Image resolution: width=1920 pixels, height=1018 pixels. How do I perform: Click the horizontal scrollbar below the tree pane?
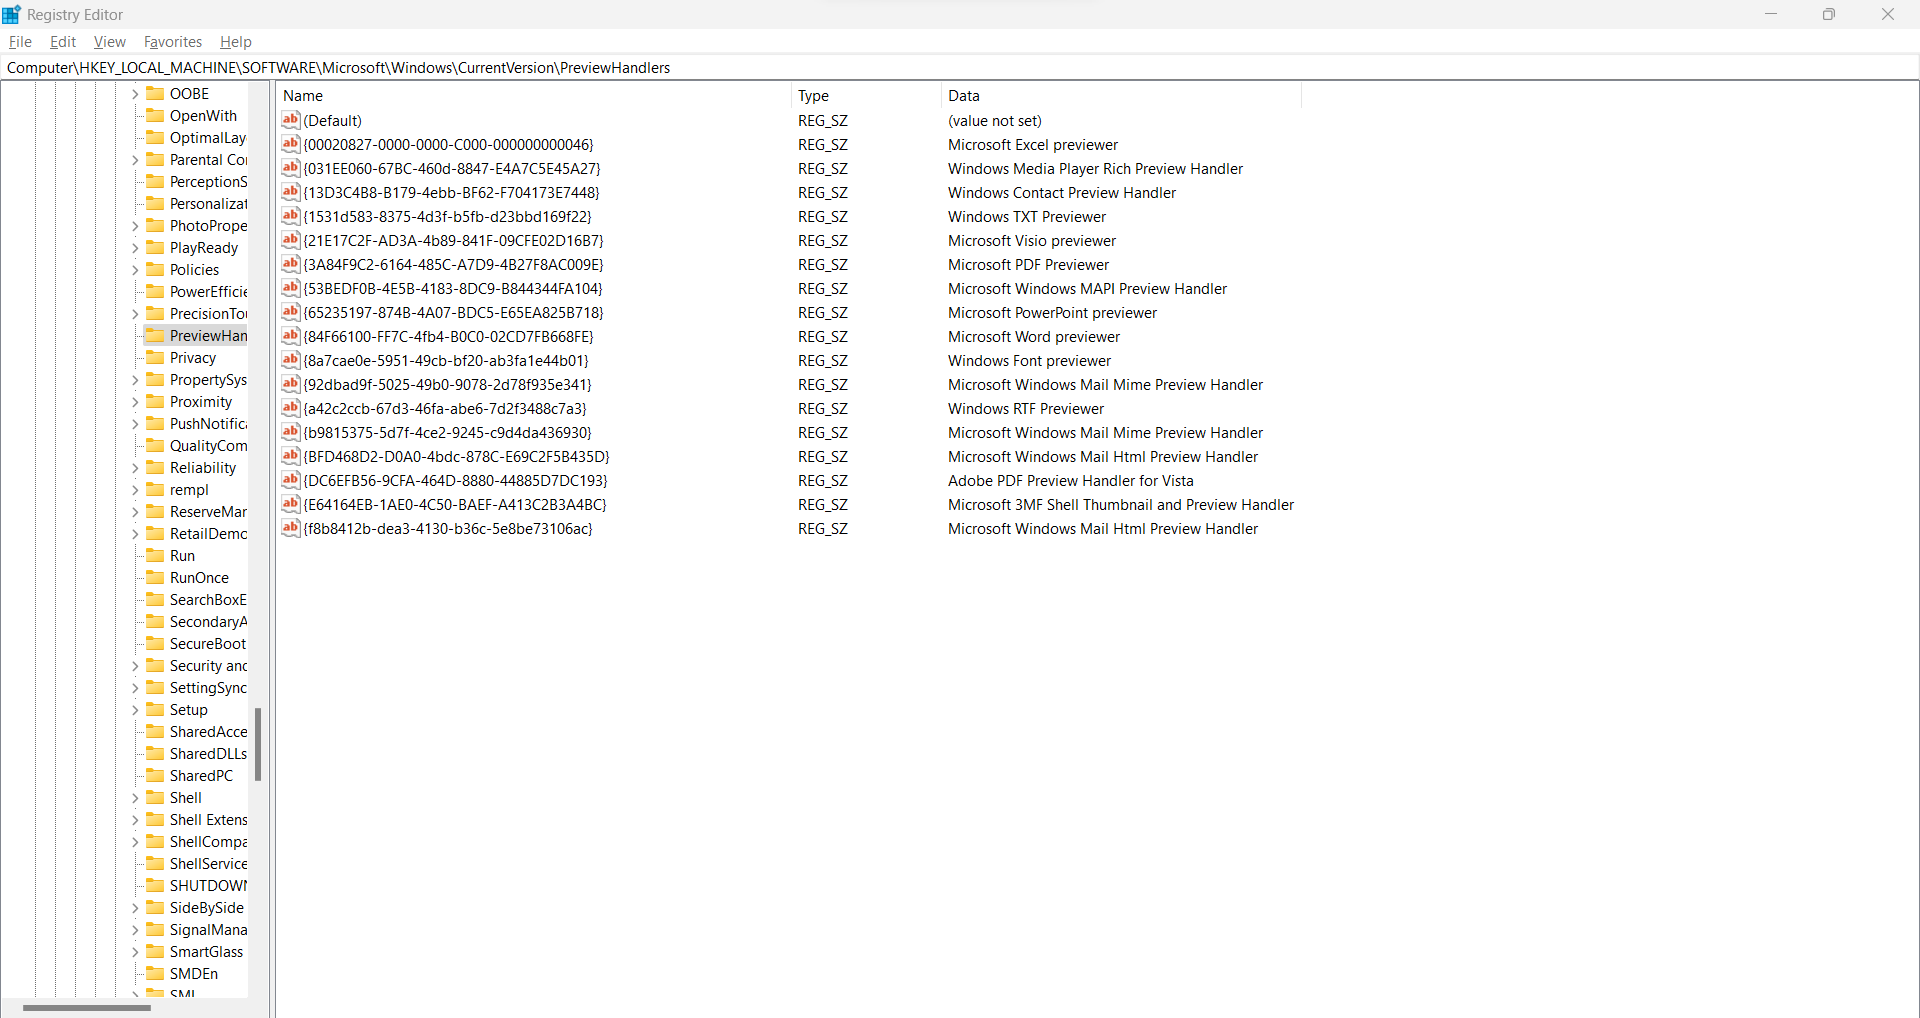[85, 1007]
